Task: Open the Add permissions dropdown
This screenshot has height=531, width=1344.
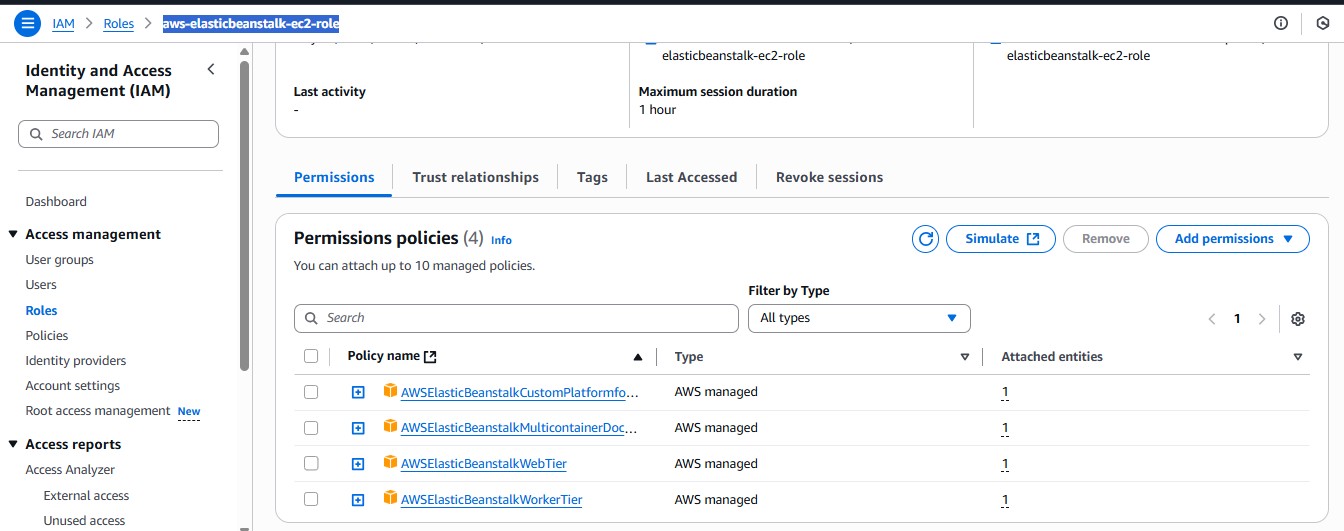Action: coord(1232,239)
